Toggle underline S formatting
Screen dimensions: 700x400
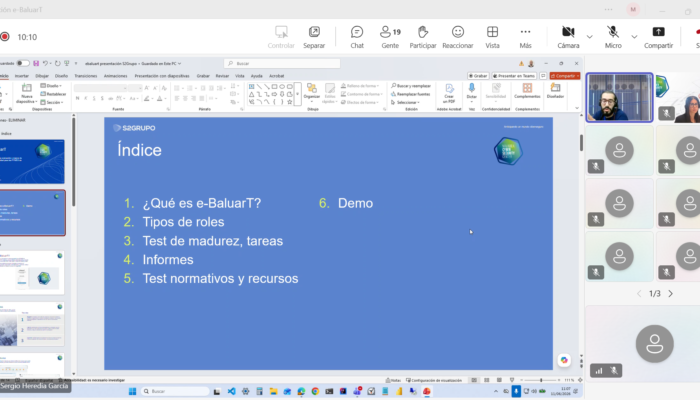point(94,98)
